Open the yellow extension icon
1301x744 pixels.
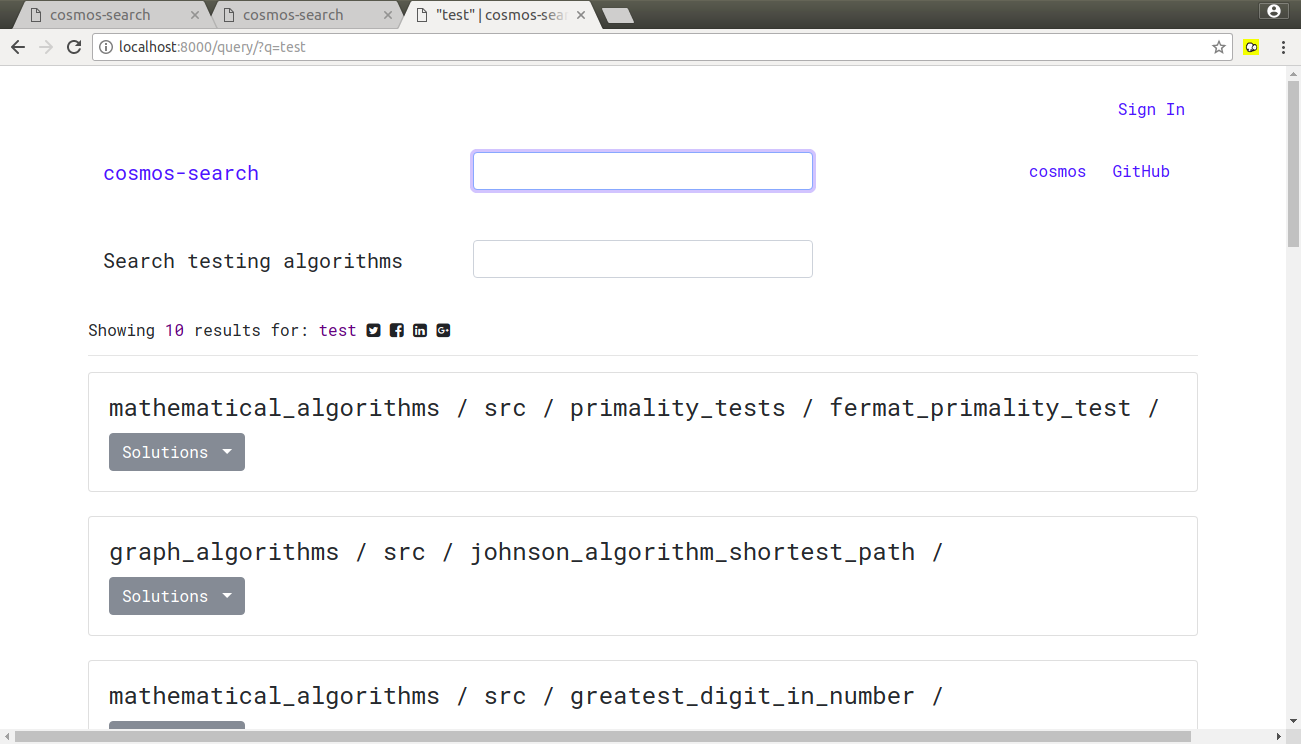click(x=1251, y=47)
